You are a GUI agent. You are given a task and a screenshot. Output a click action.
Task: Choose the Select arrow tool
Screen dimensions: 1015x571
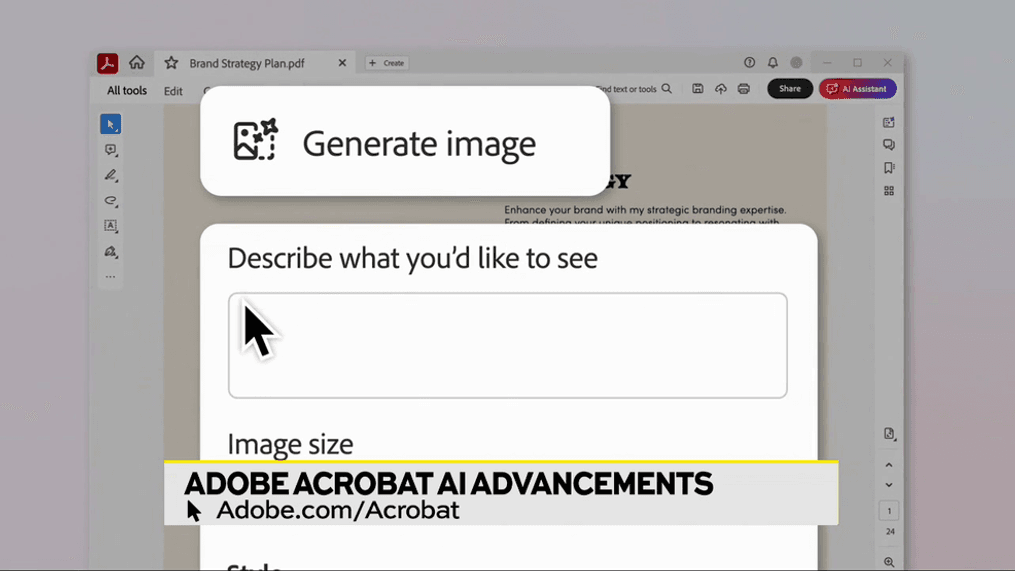point(111,124)
